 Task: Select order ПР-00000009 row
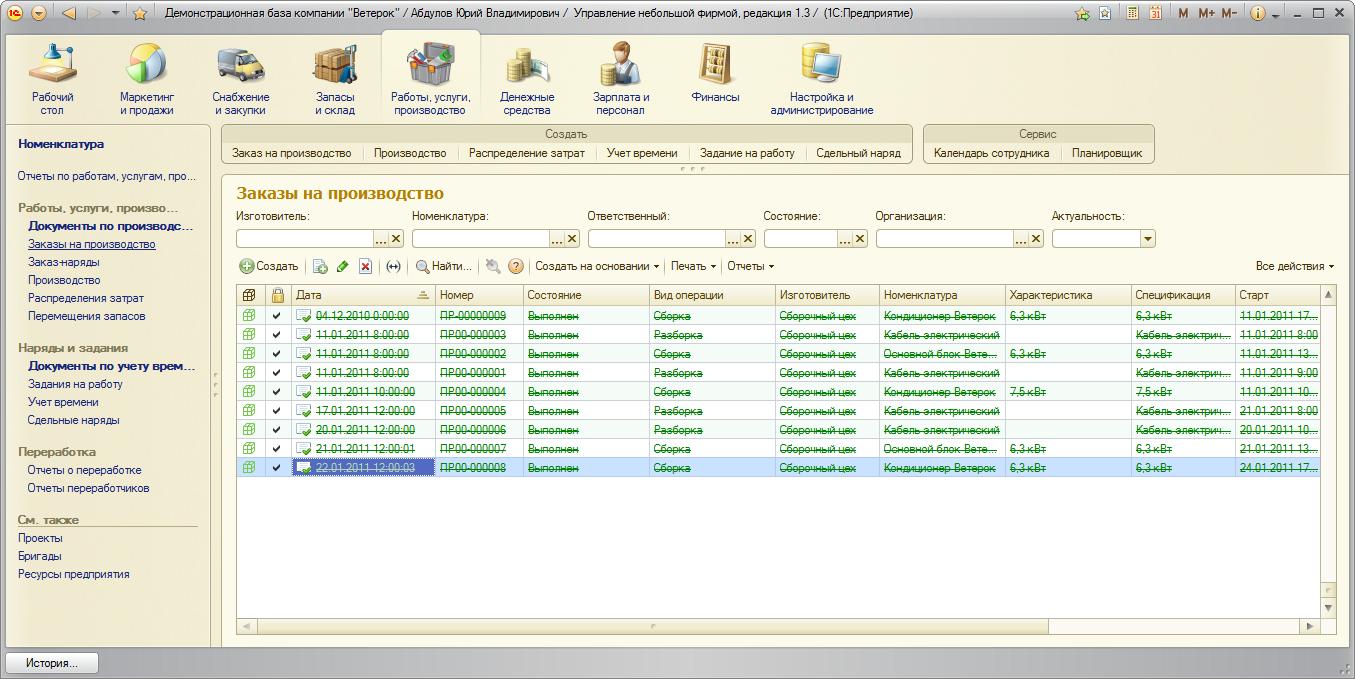[778, 316]
